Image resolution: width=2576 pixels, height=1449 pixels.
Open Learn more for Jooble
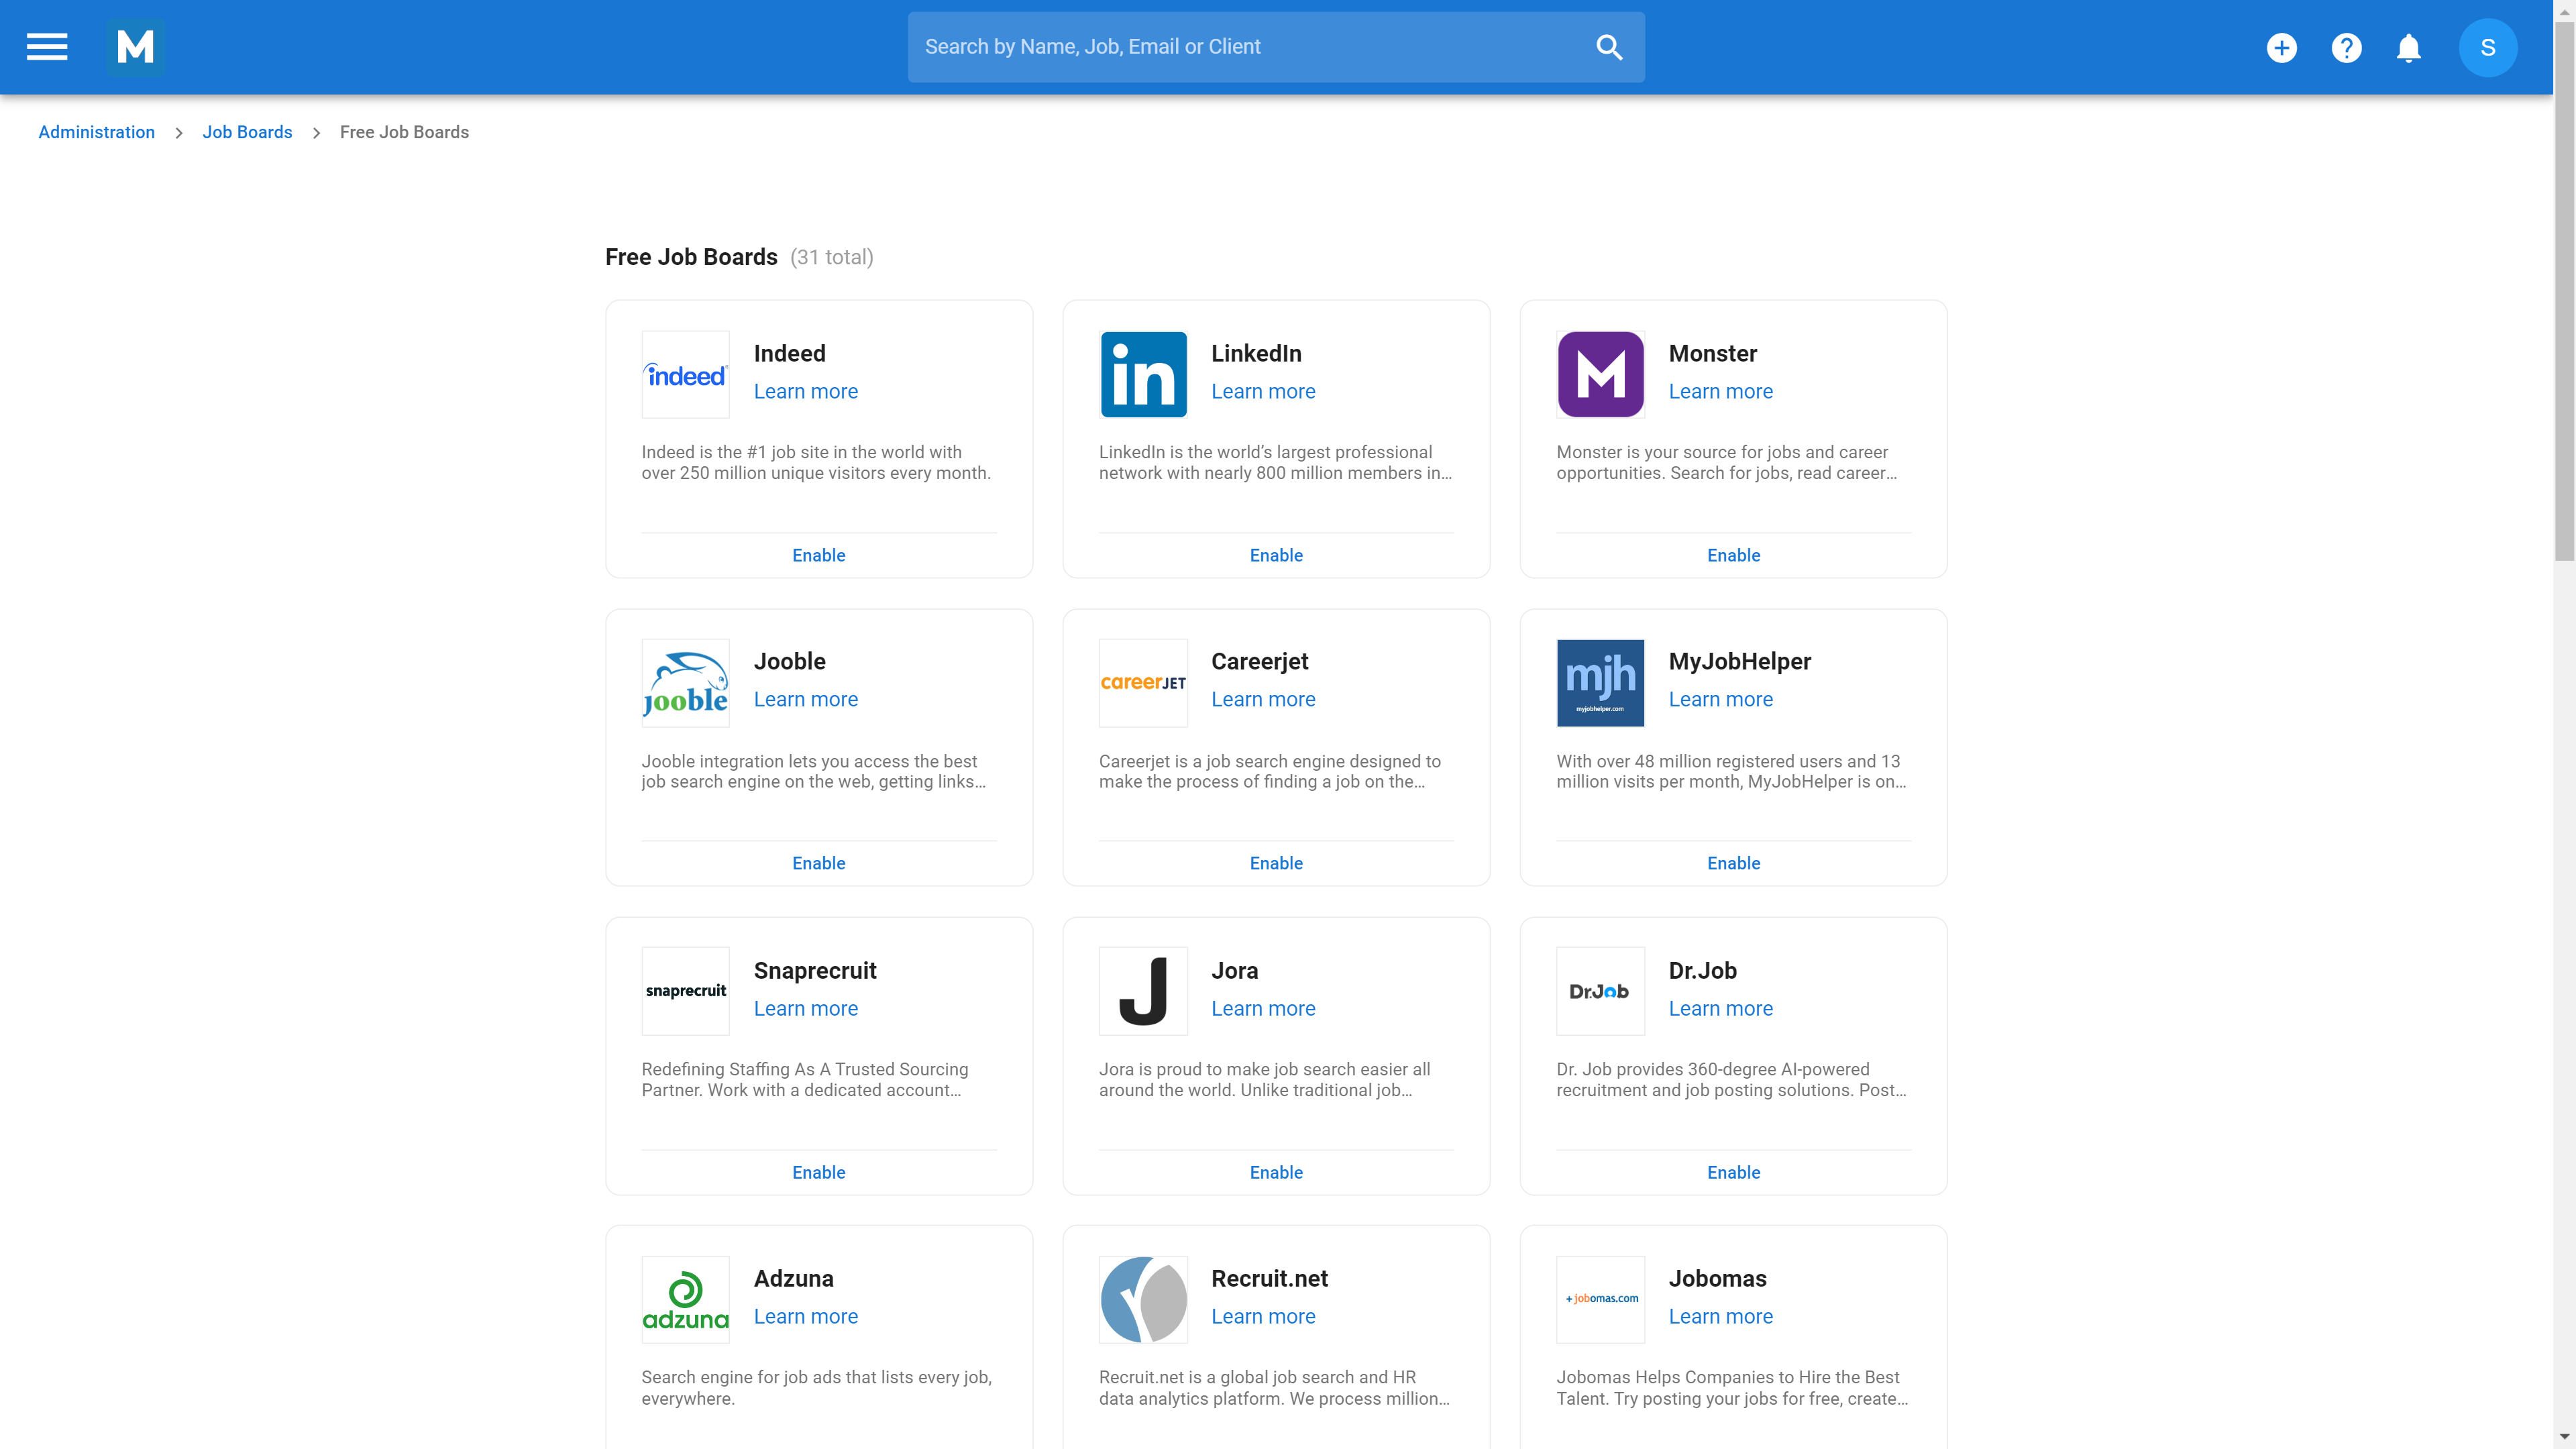pyautogui.click(x=805, y=699)
